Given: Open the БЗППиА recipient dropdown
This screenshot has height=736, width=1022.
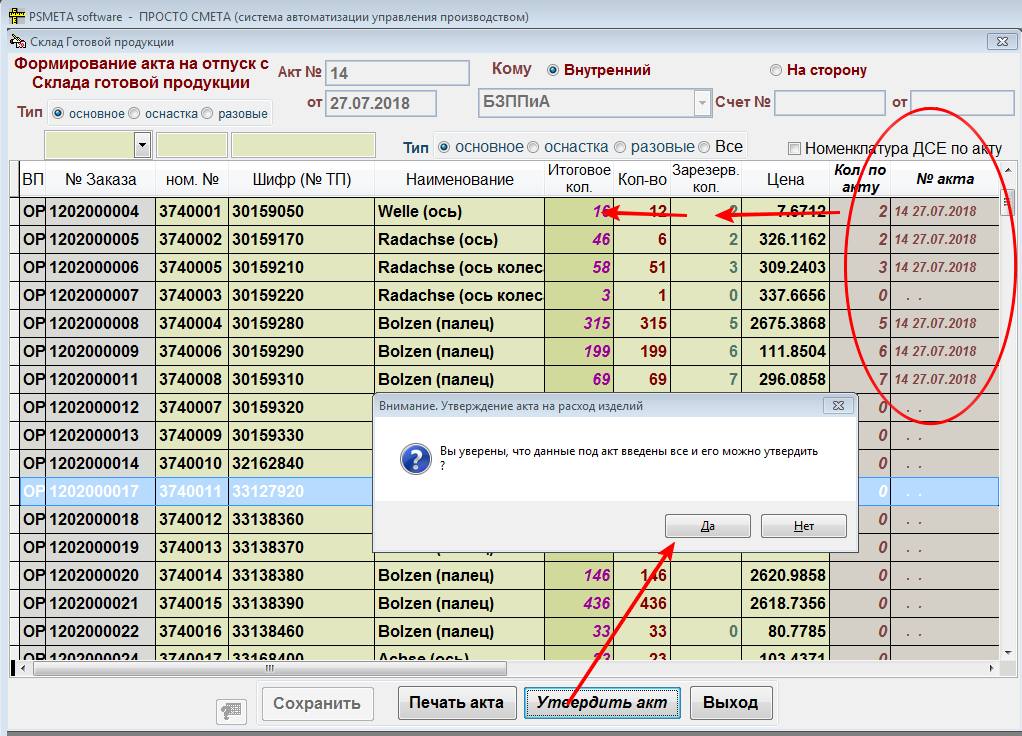Looking at the screenshot, I should pyautogui.click(x=701, y=103).
